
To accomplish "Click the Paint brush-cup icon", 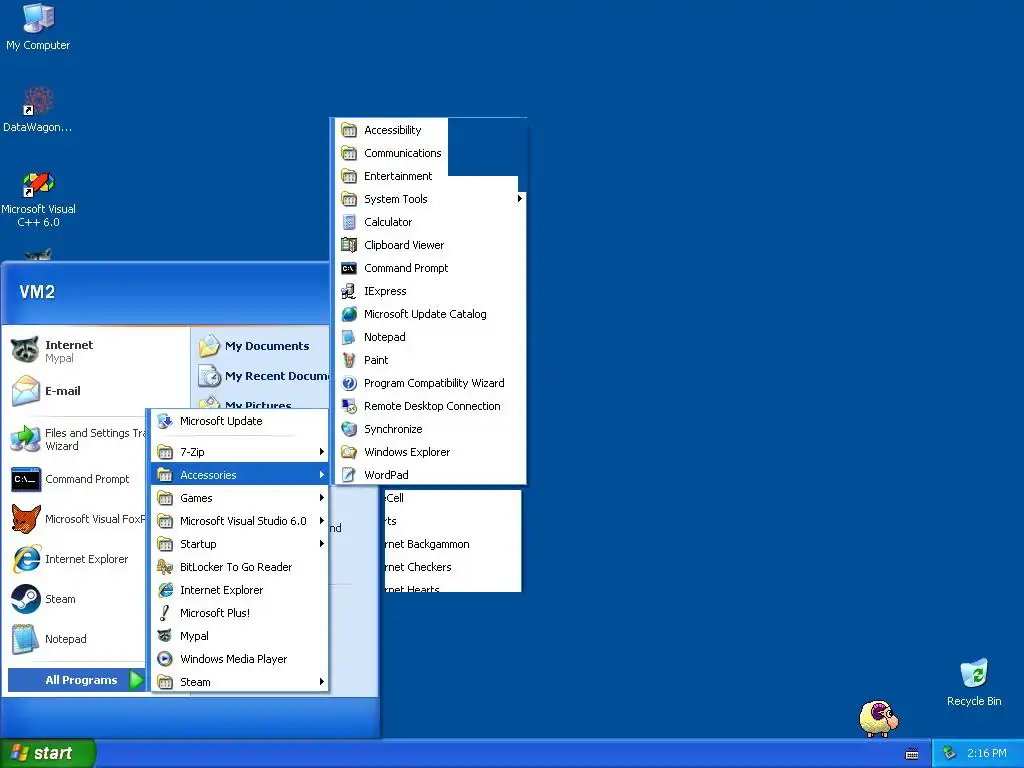I will (x=349, y=360).
